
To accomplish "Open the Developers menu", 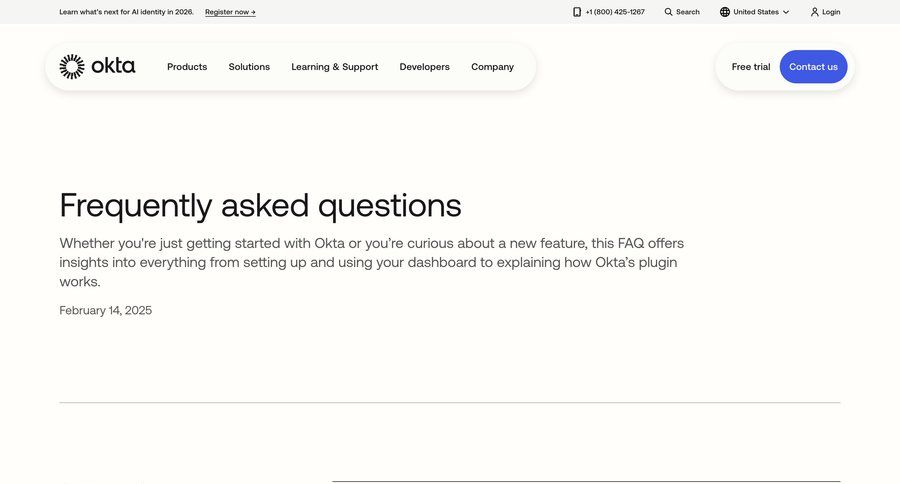I will click(425, 67).
